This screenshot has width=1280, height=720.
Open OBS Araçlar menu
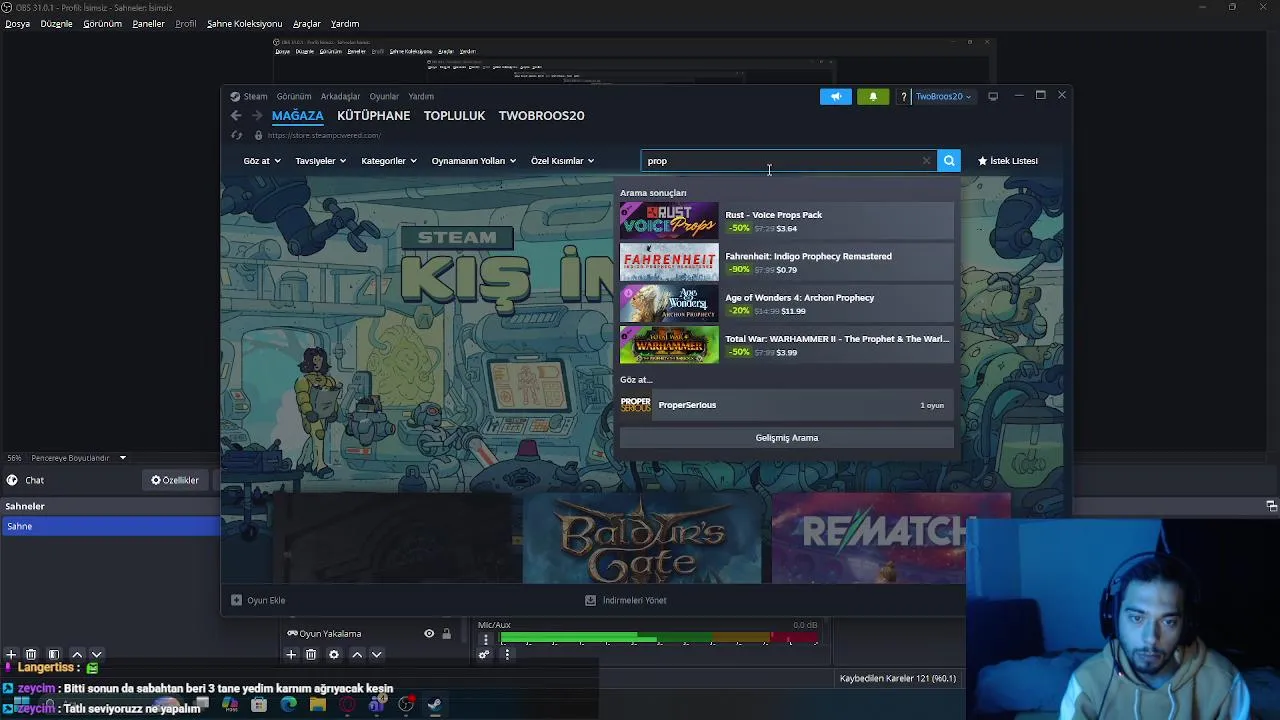(x=307, y=24)
